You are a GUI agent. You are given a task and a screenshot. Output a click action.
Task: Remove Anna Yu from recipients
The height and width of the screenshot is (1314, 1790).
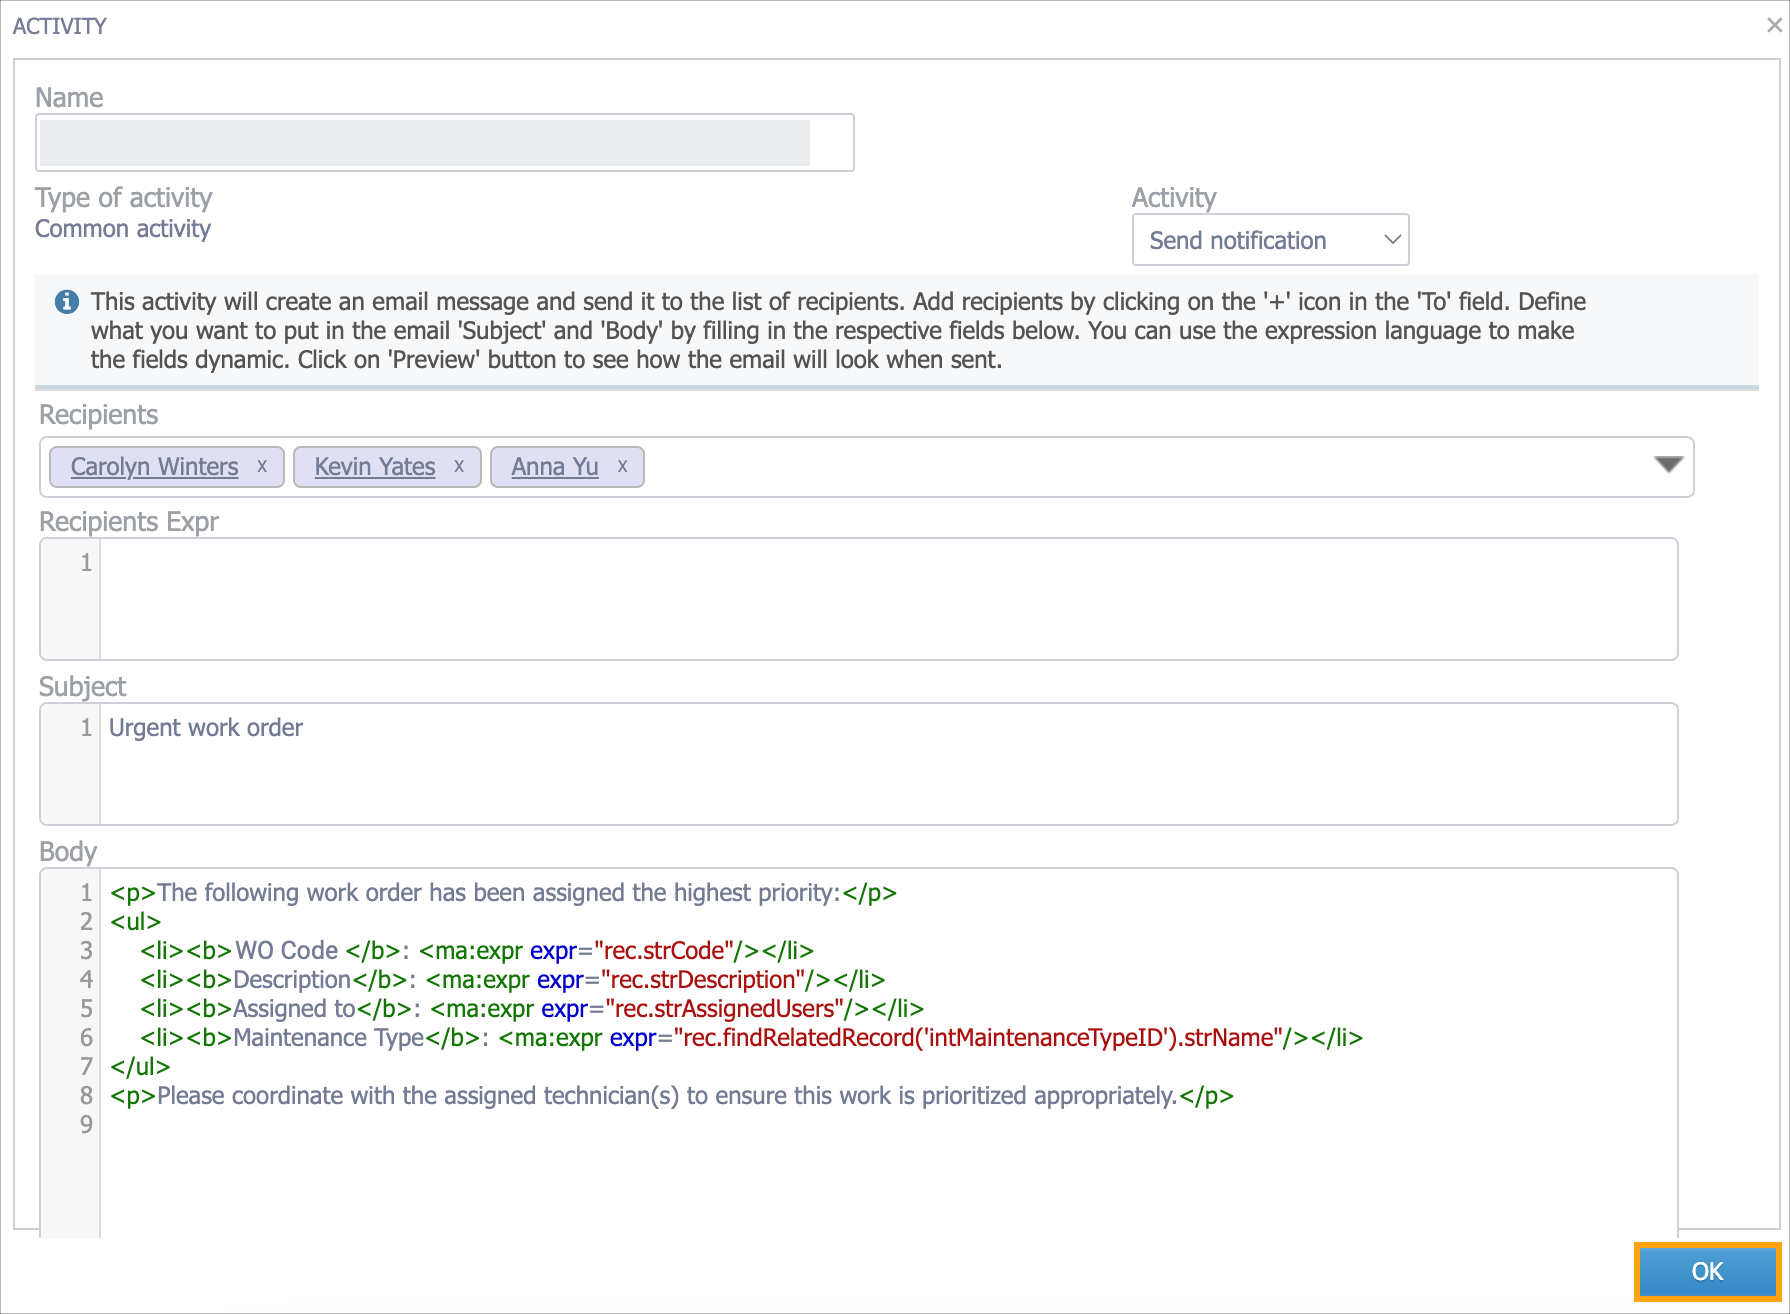point(622,466)
